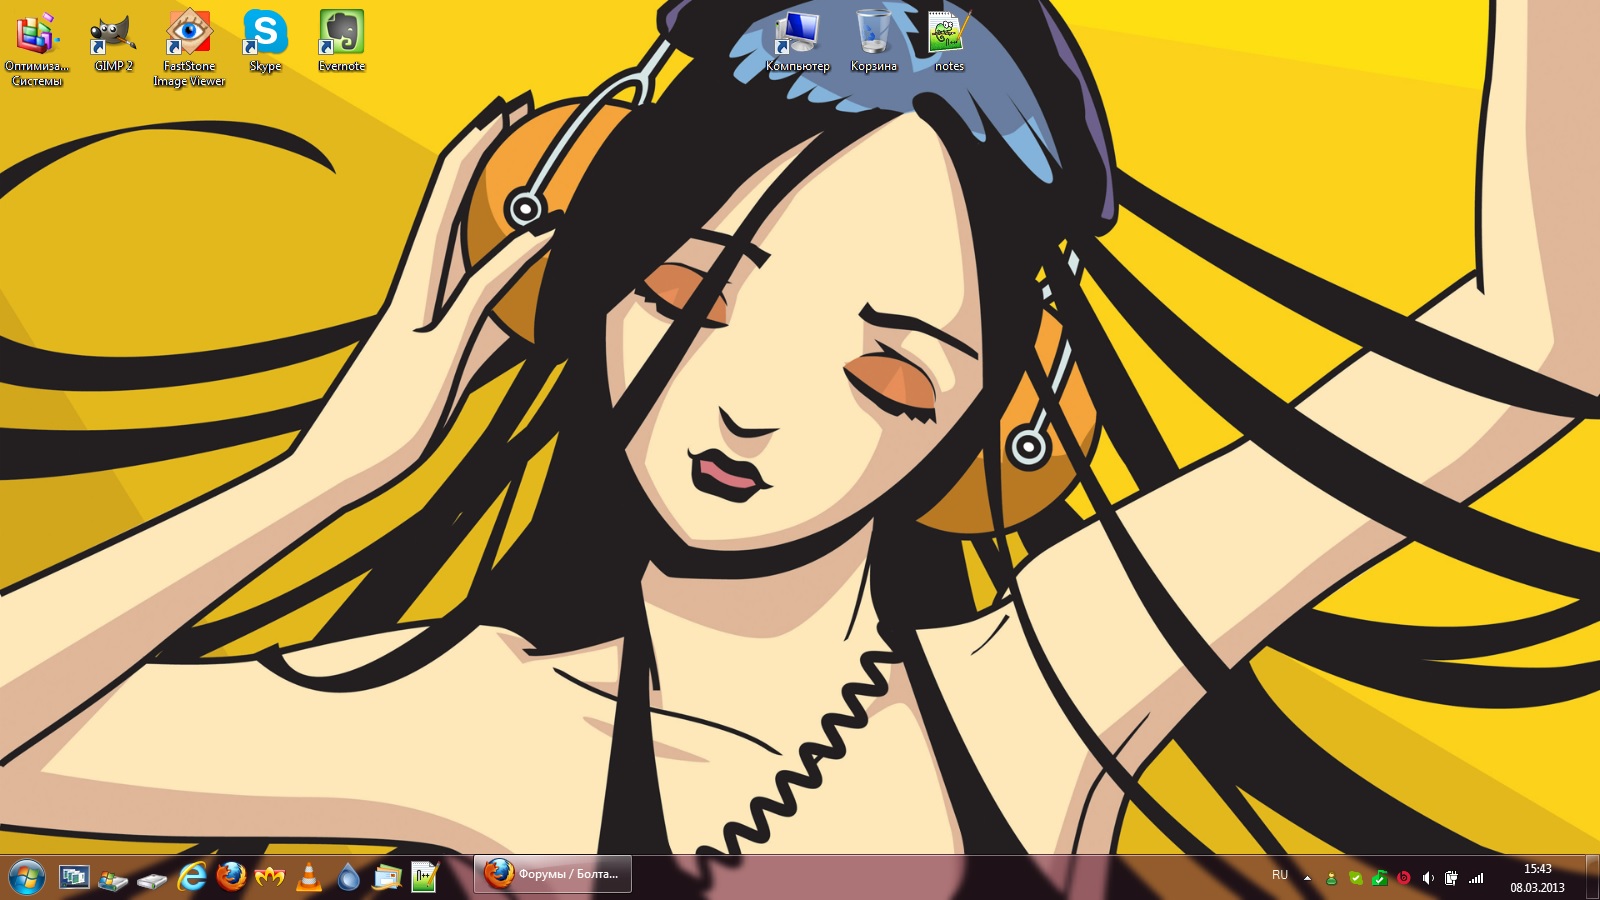Open the red Beats audio tray icon

[1403, 878]
